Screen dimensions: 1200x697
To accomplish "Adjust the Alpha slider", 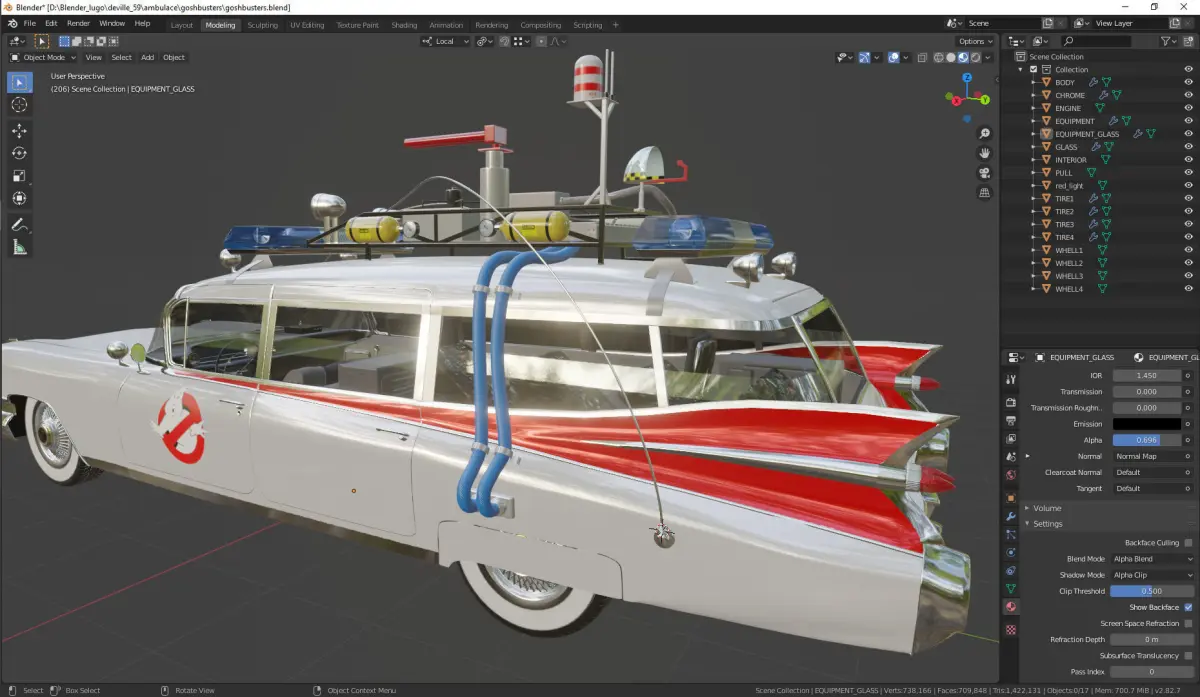I will pyautogui.click(x=1145, y=440).
